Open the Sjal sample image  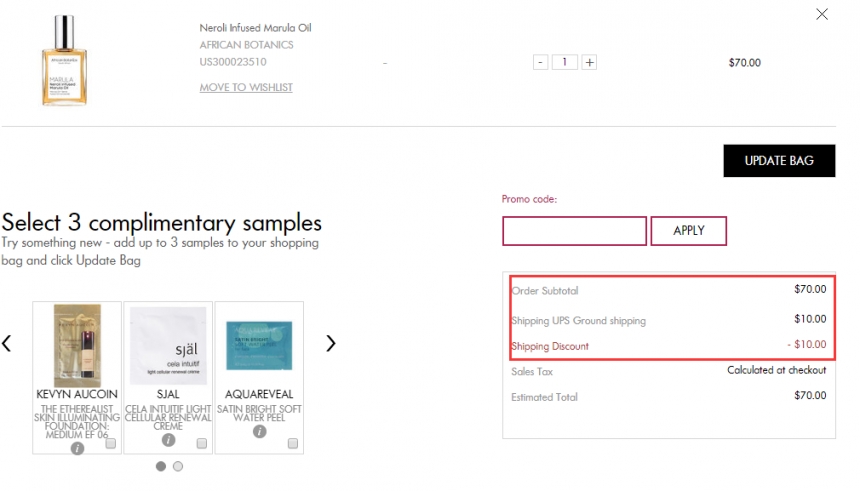coord(168,346)
